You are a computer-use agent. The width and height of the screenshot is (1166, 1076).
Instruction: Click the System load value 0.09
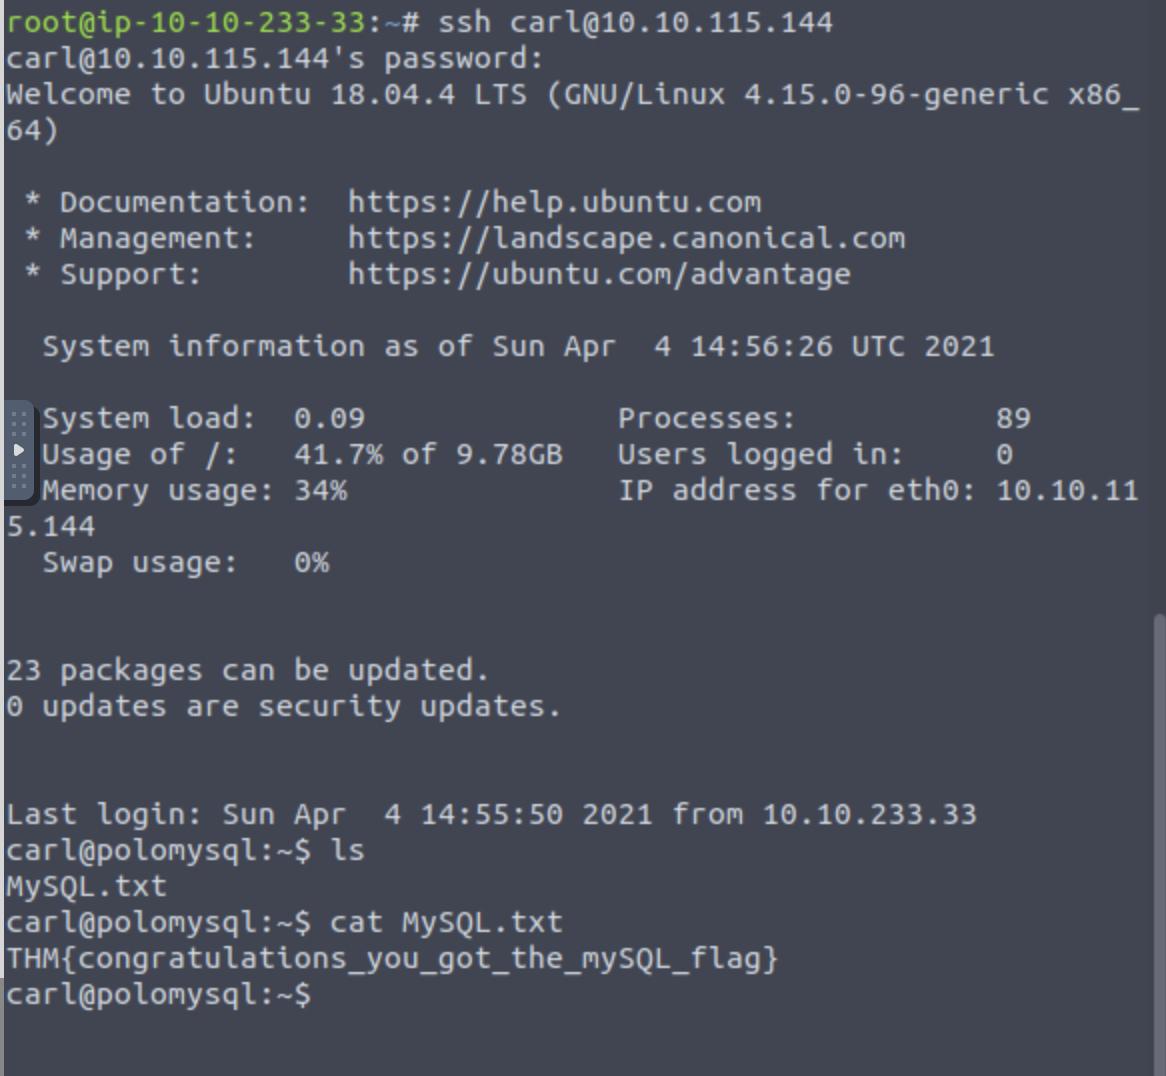pos(329,418)
